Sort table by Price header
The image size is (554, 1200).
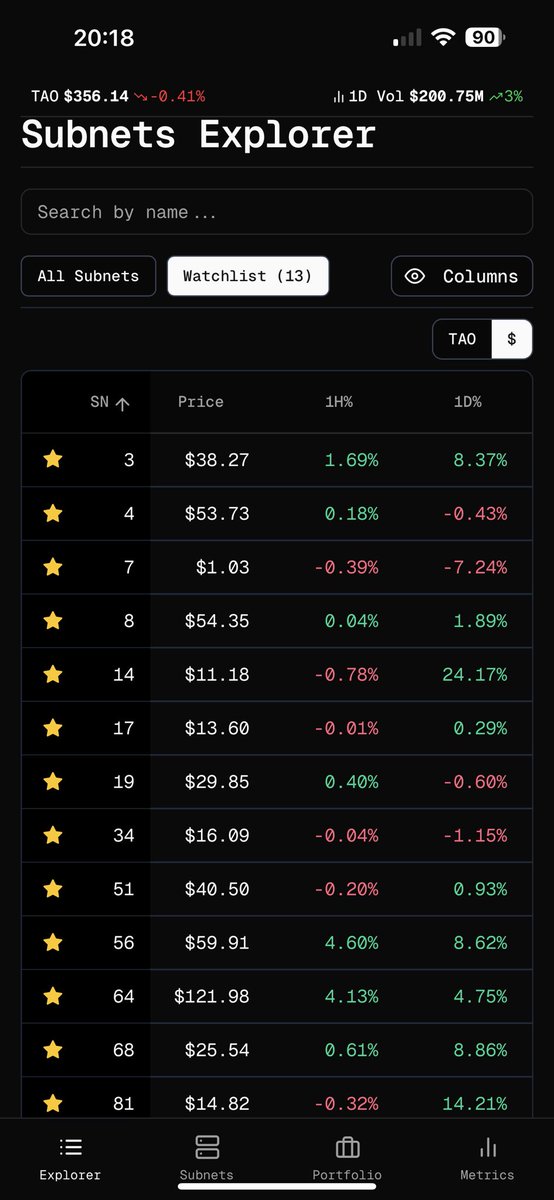(x=201, y=402)
